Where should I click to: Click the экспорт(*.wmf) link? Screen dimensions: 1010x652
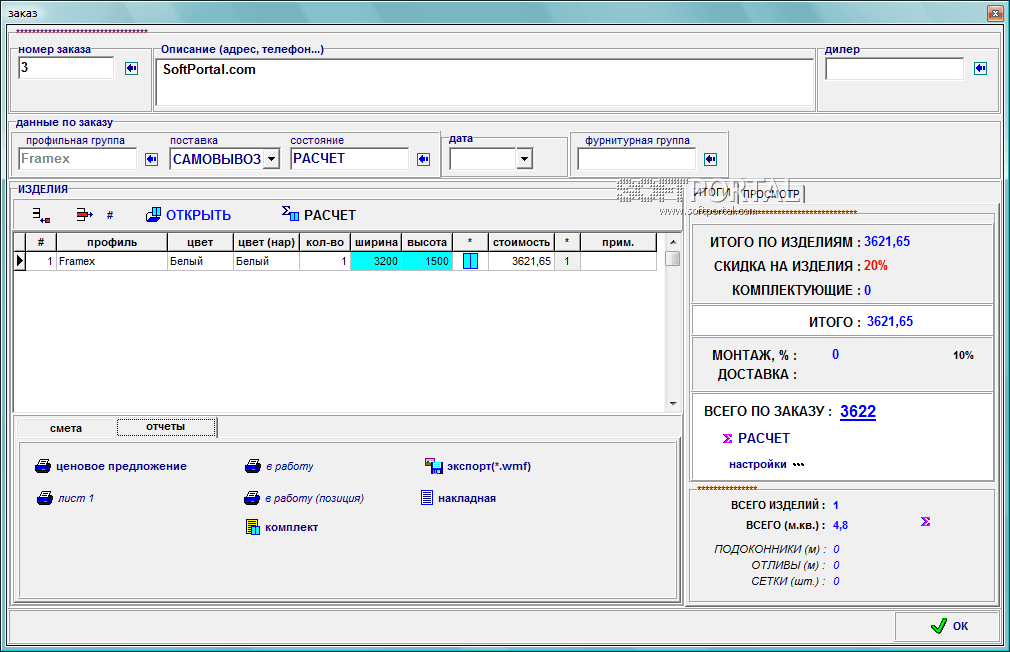[x=489, y=466]
